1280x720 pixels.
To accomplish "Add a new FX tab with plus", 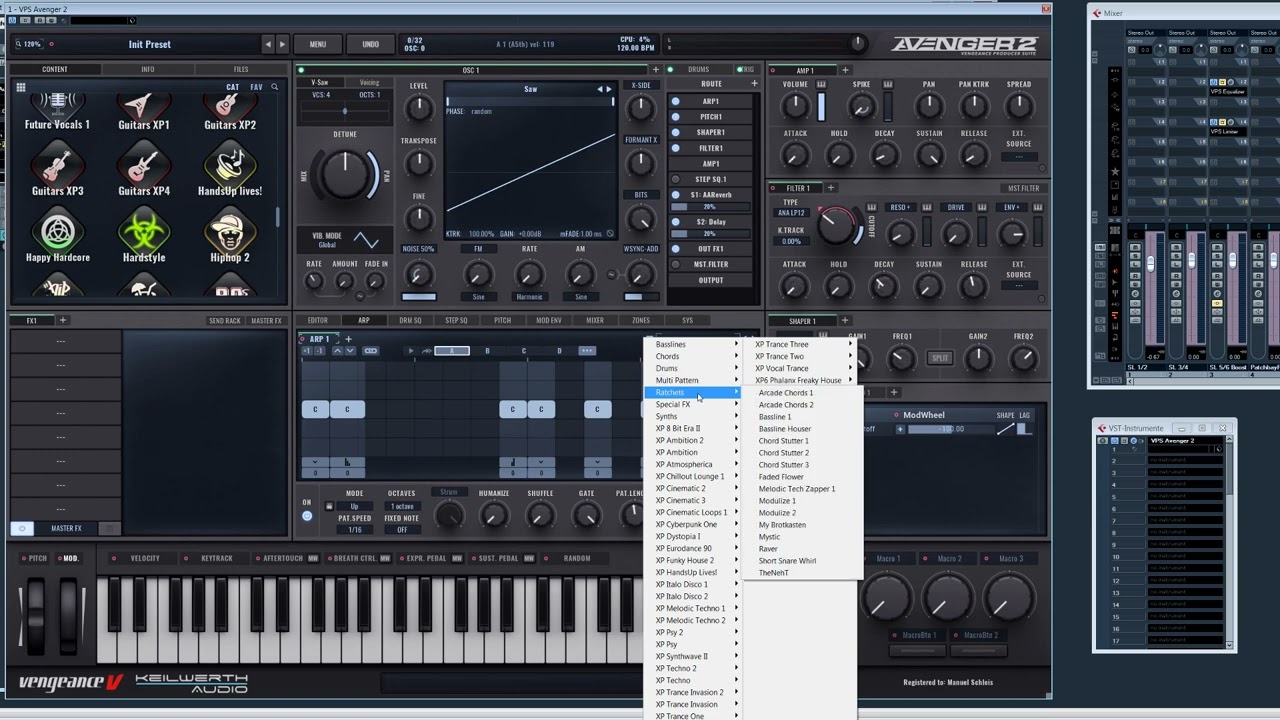I will [63, 320].
